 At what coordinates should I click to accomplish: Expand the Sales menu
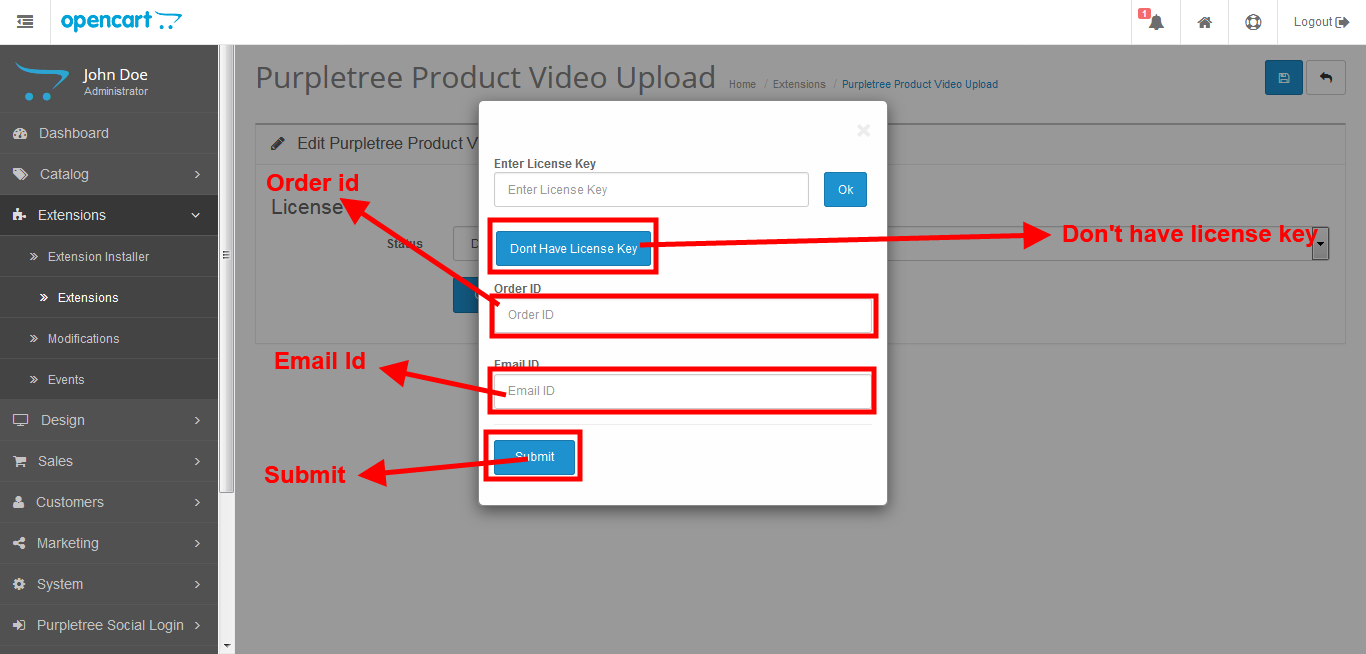[109, 461]
